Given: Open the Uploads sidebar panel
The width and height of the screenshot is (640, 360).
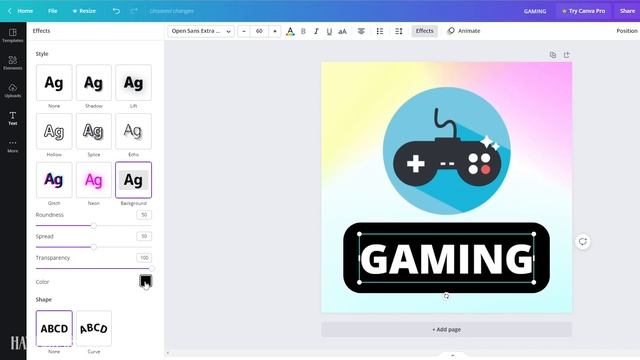Looking at the screenshot, I should (13, 91).
